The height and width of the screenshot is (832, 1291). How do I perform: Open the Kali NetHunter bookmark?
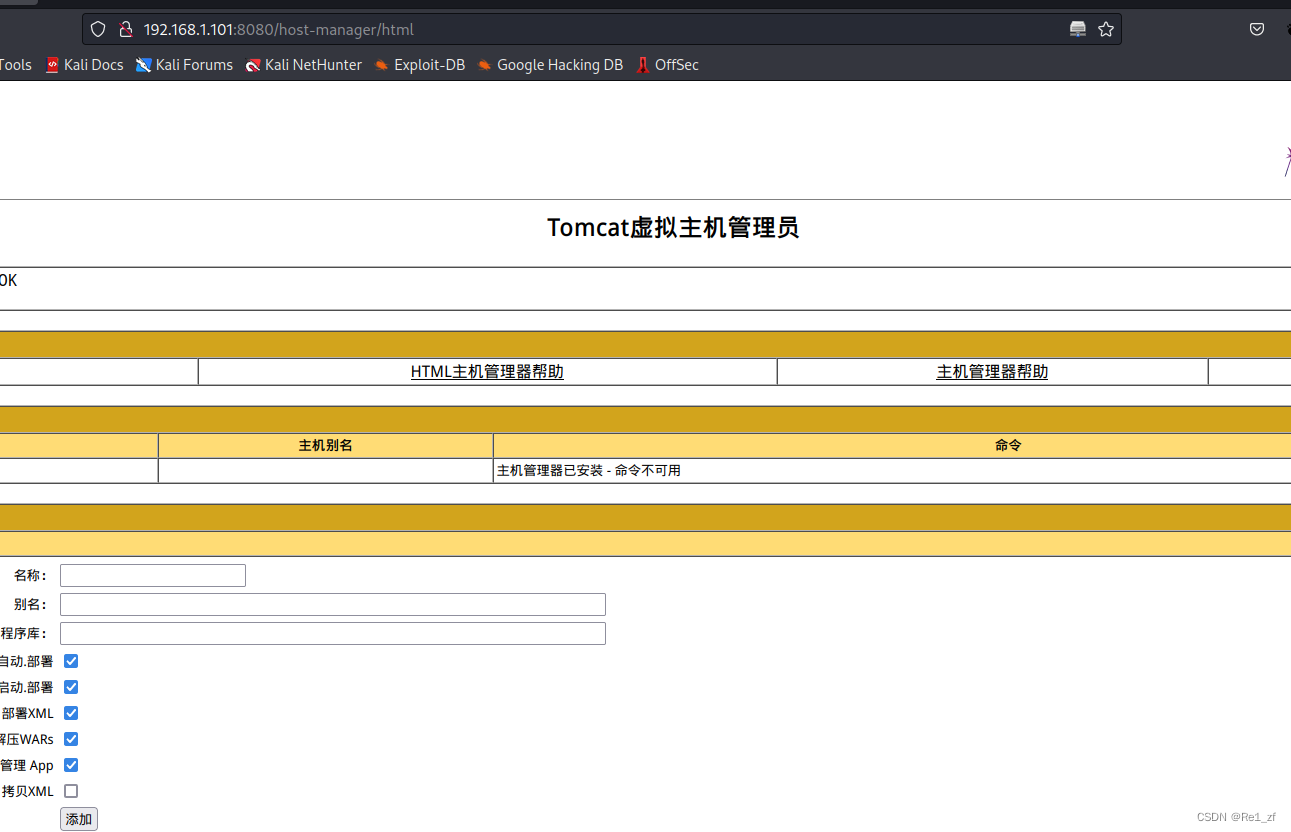pyautogui.click(x=304, y=65)
